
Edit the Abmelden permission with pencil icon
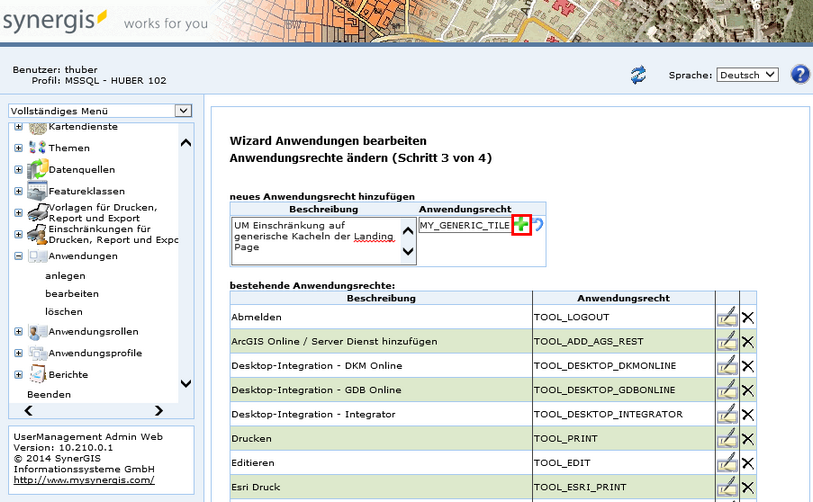[x=727, y=317]
